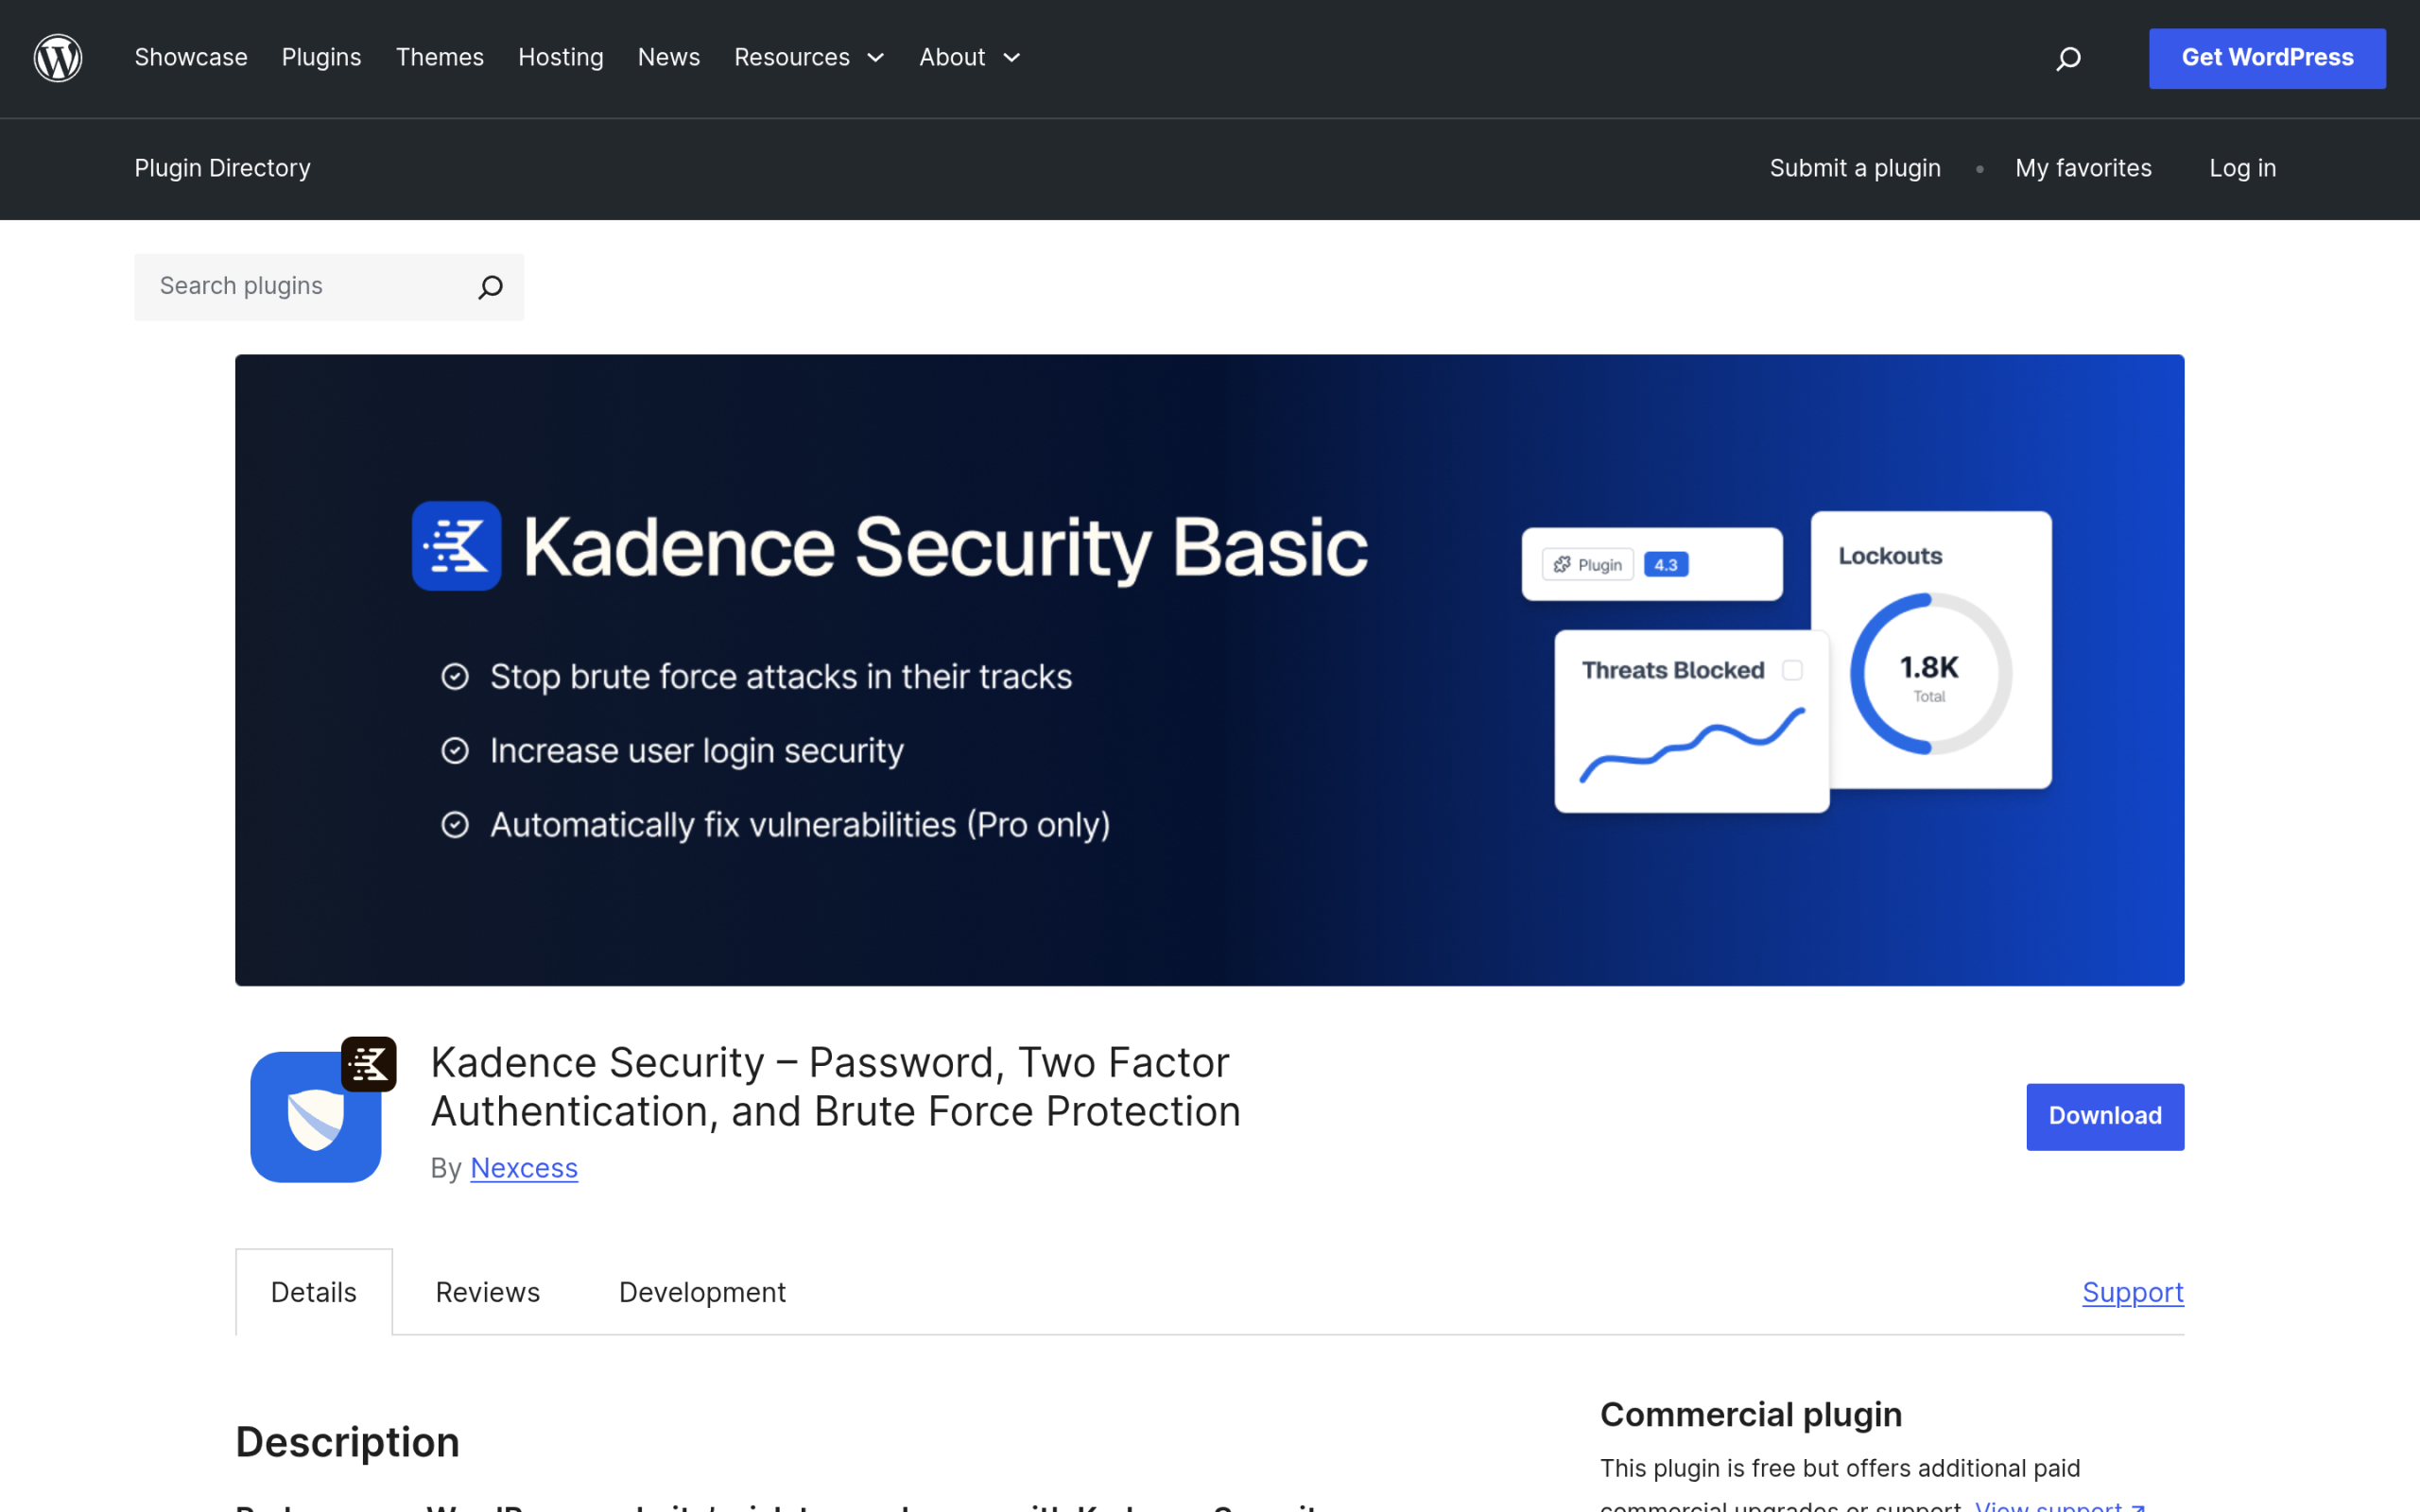Click the Get WordPress button

(x=2267, y=58)
